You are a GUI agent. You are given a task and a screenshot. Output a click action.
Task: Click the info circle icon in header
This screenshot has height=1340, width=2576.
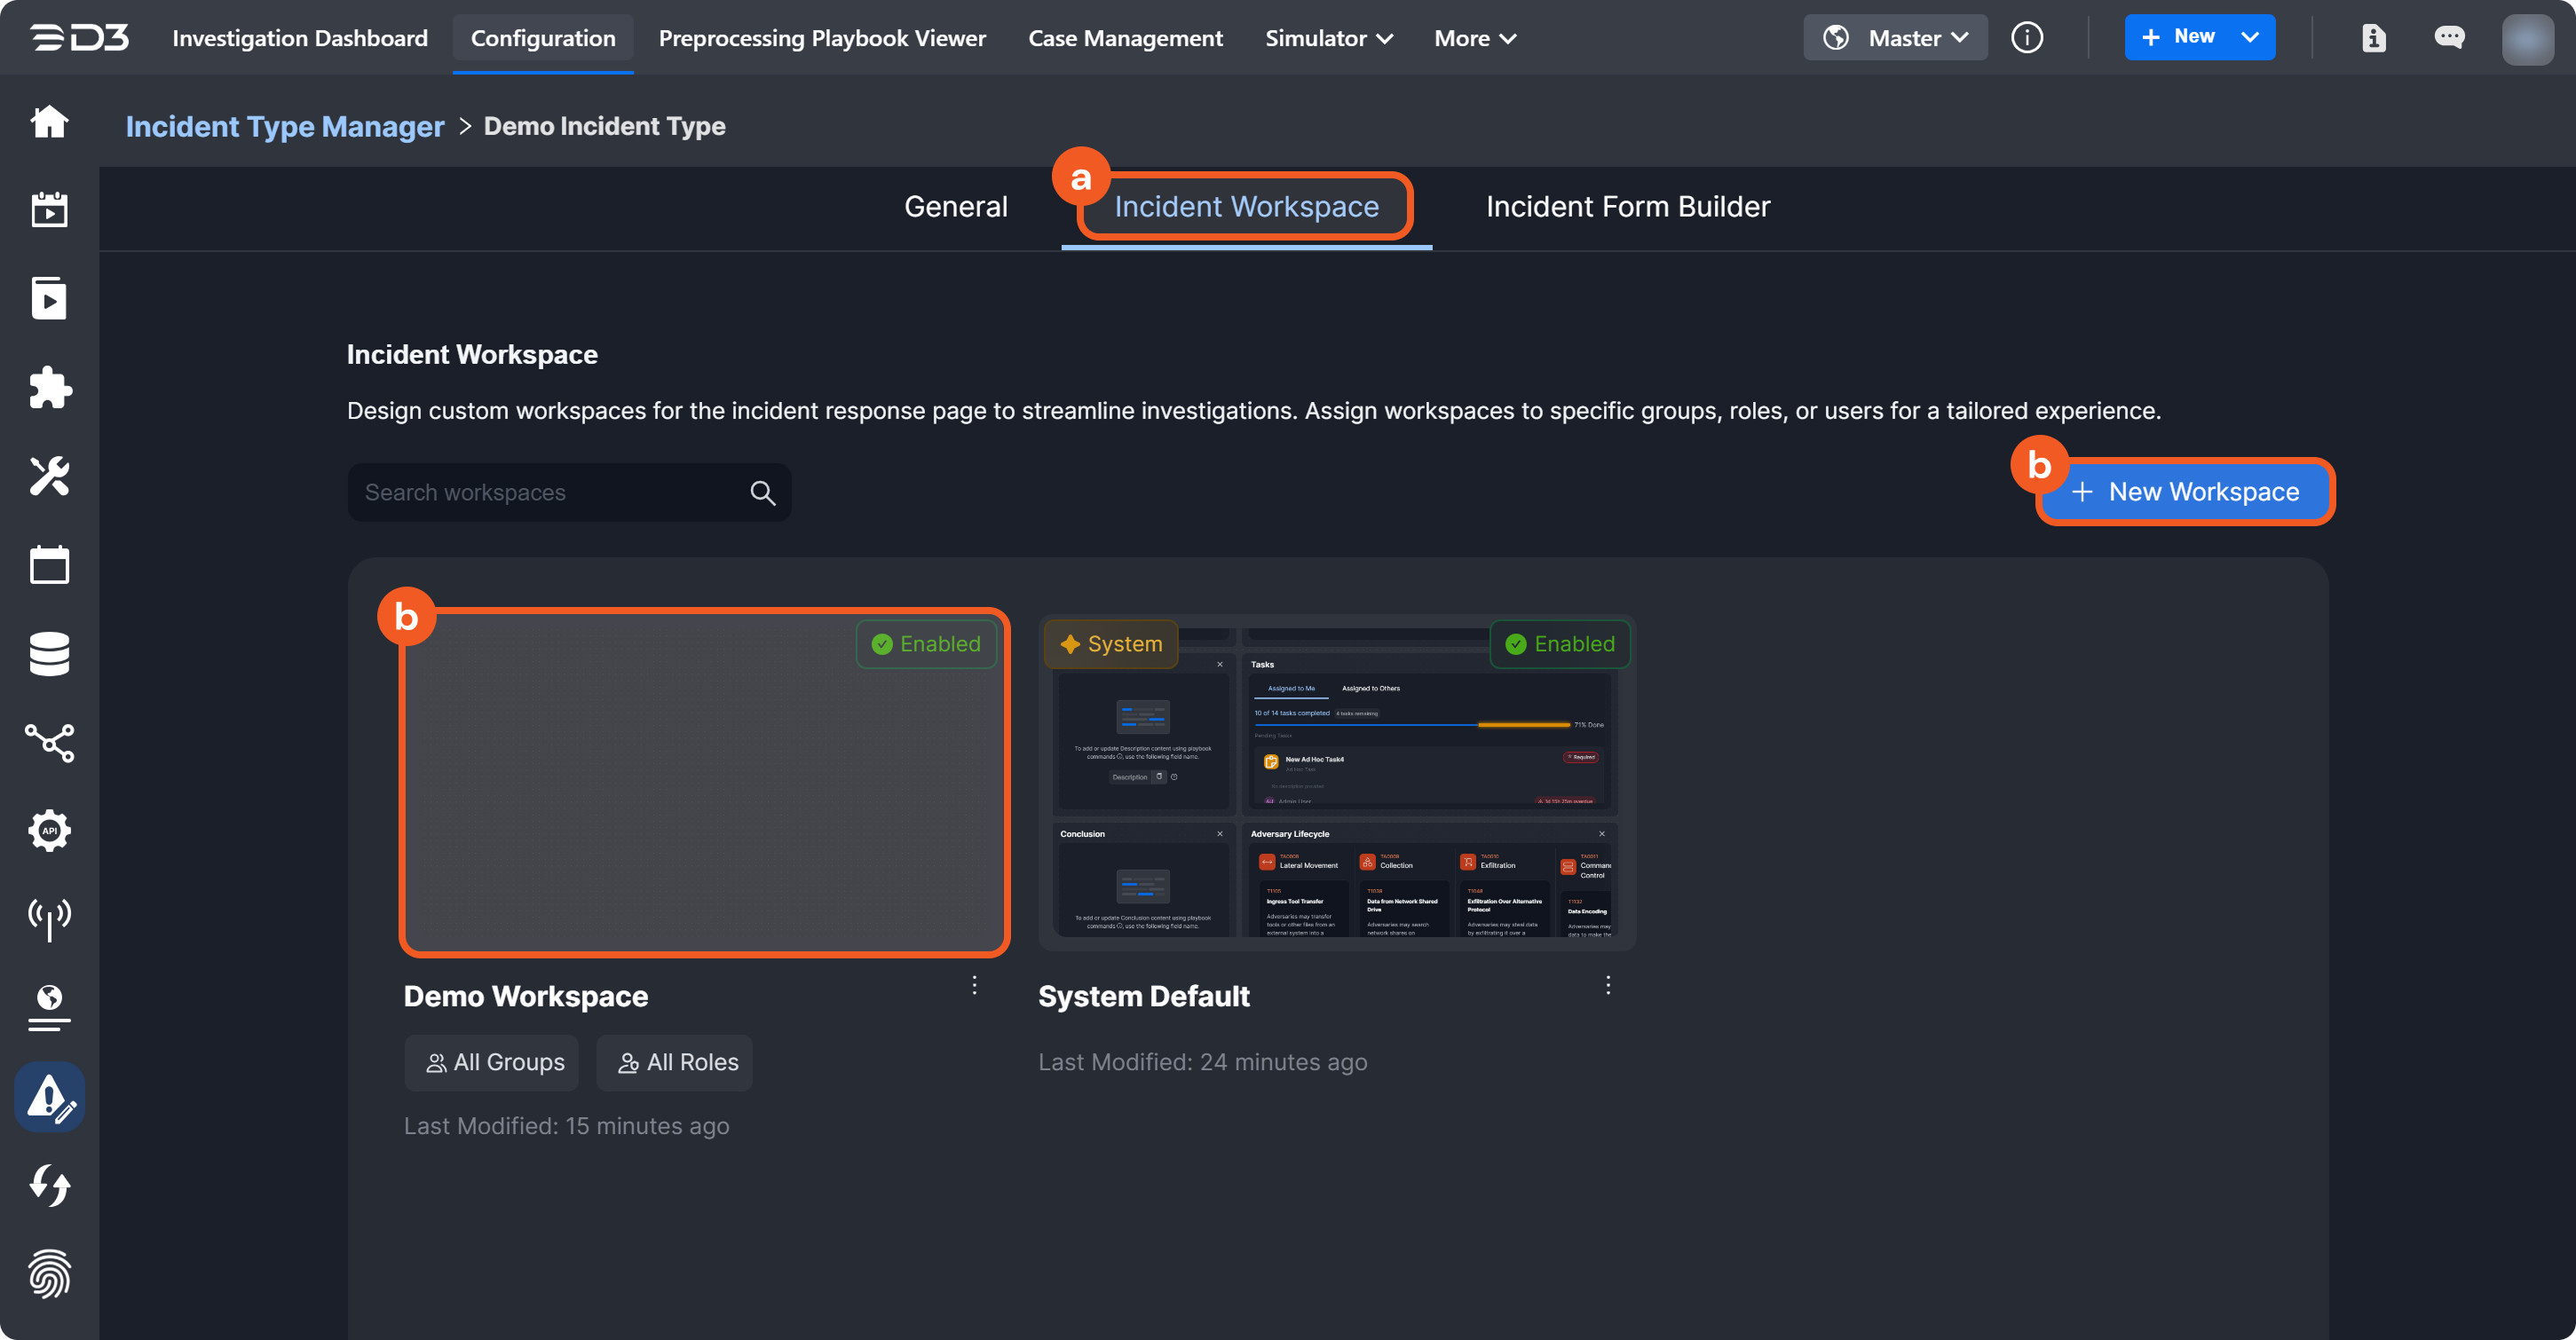tap(2026, 38)
